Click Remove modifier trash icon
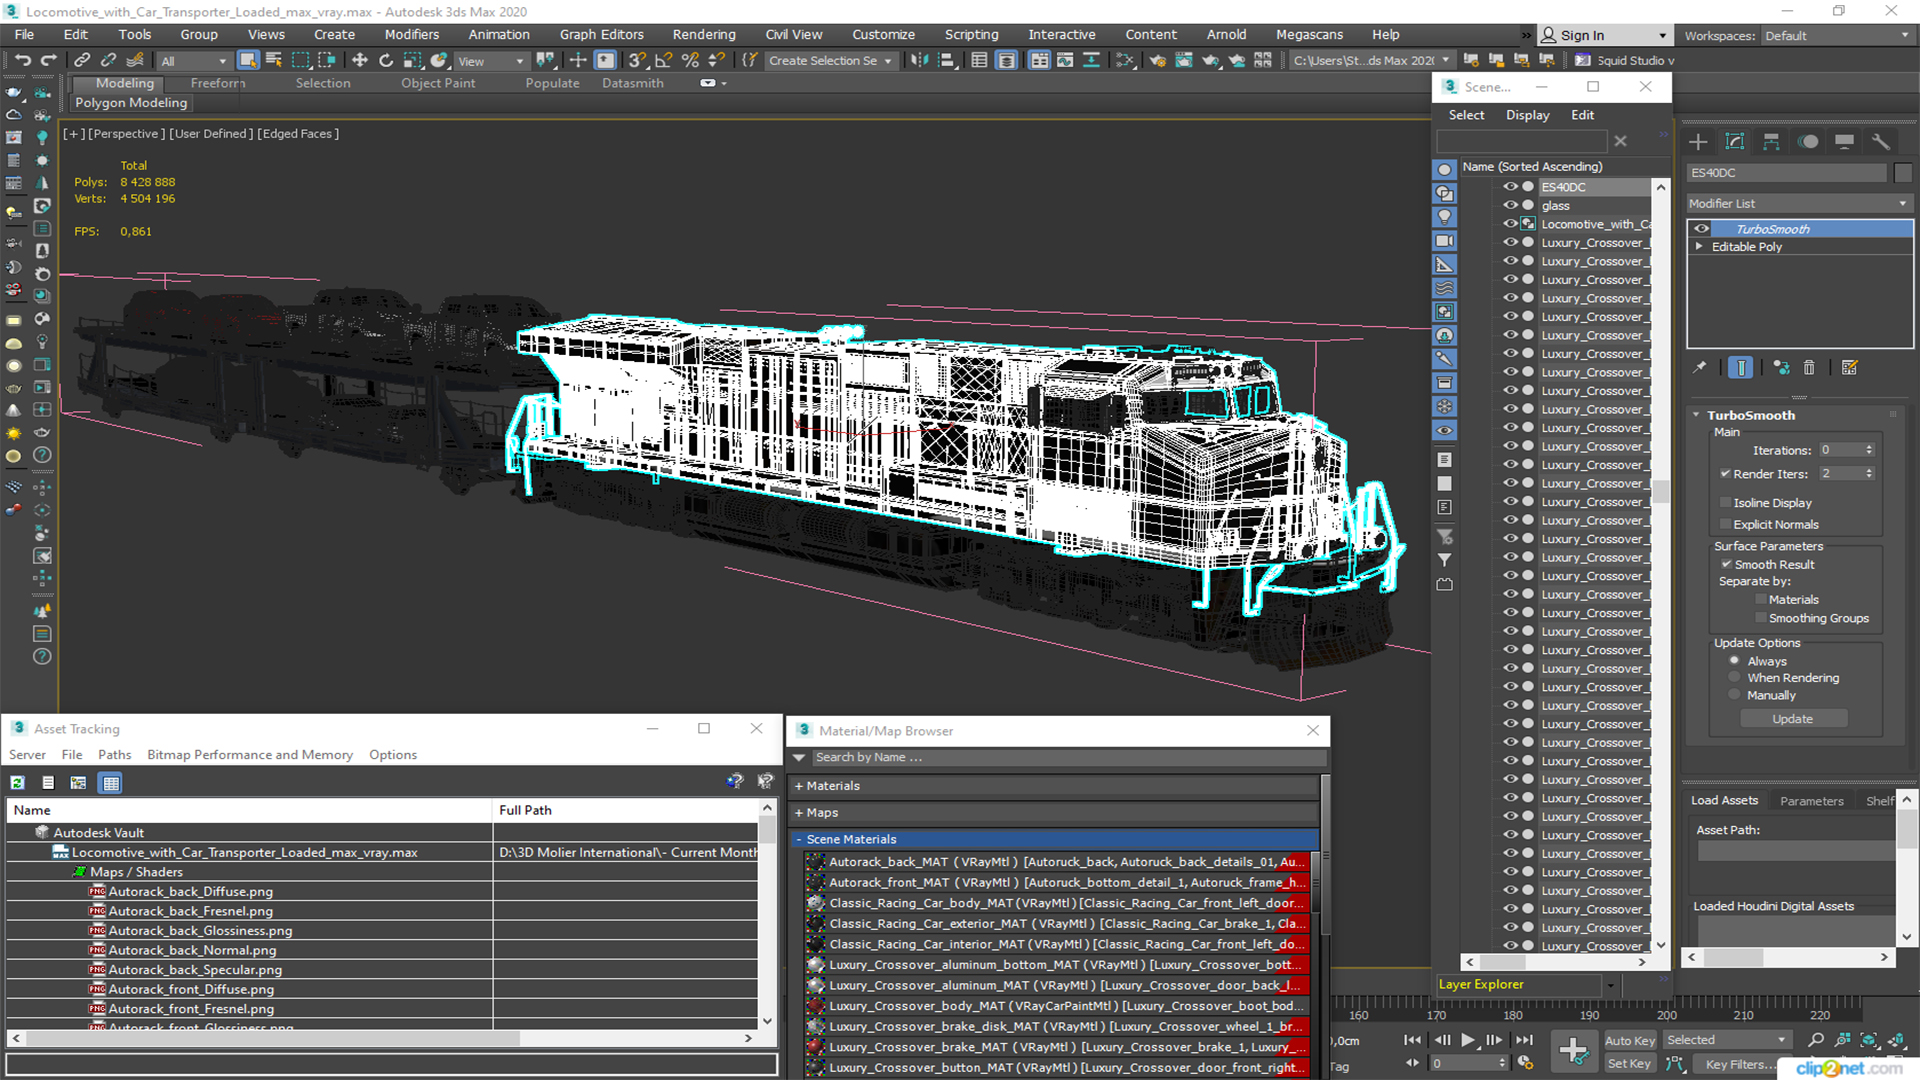Viewport: 1920px width, 1080px height. click(1809, 368)
